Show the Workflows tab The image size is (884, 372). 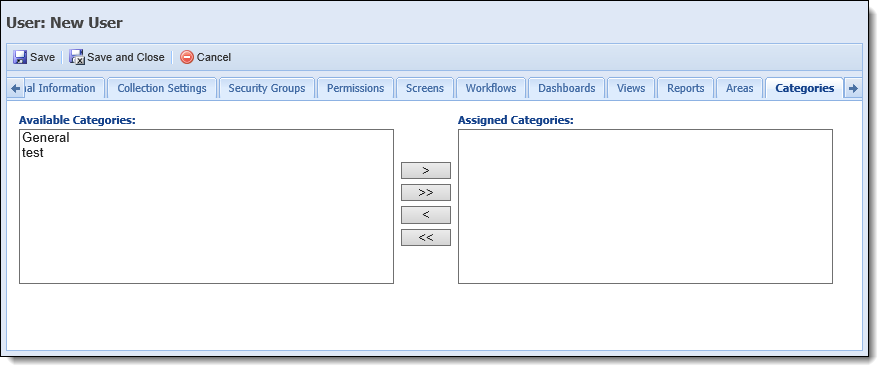point(491,88)
